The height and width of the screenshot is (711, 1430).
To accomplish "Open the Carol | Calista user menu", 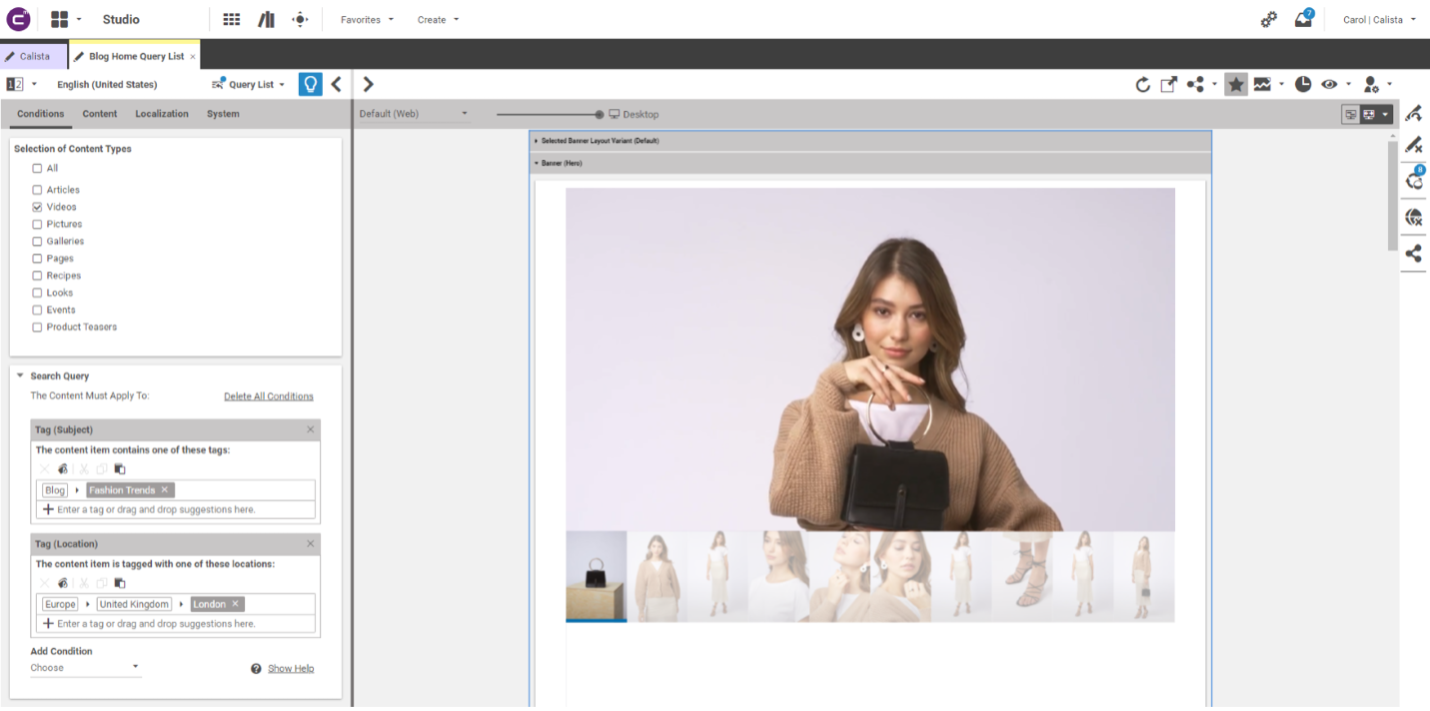I will click(1379, 19).
